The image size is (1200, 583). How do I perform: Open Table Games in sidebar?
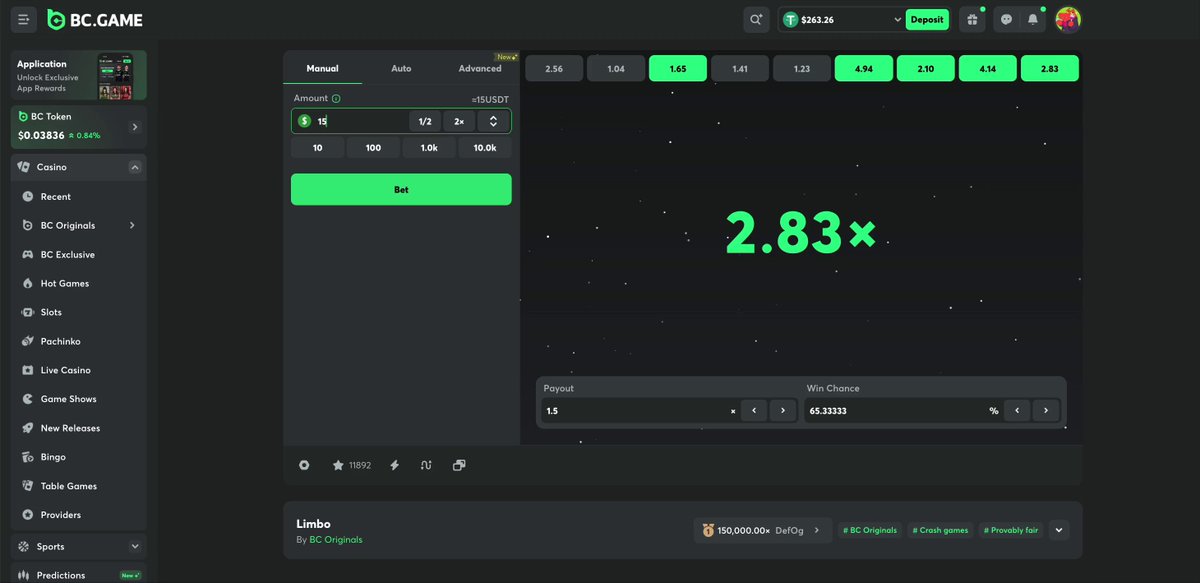tap(79, 486)
